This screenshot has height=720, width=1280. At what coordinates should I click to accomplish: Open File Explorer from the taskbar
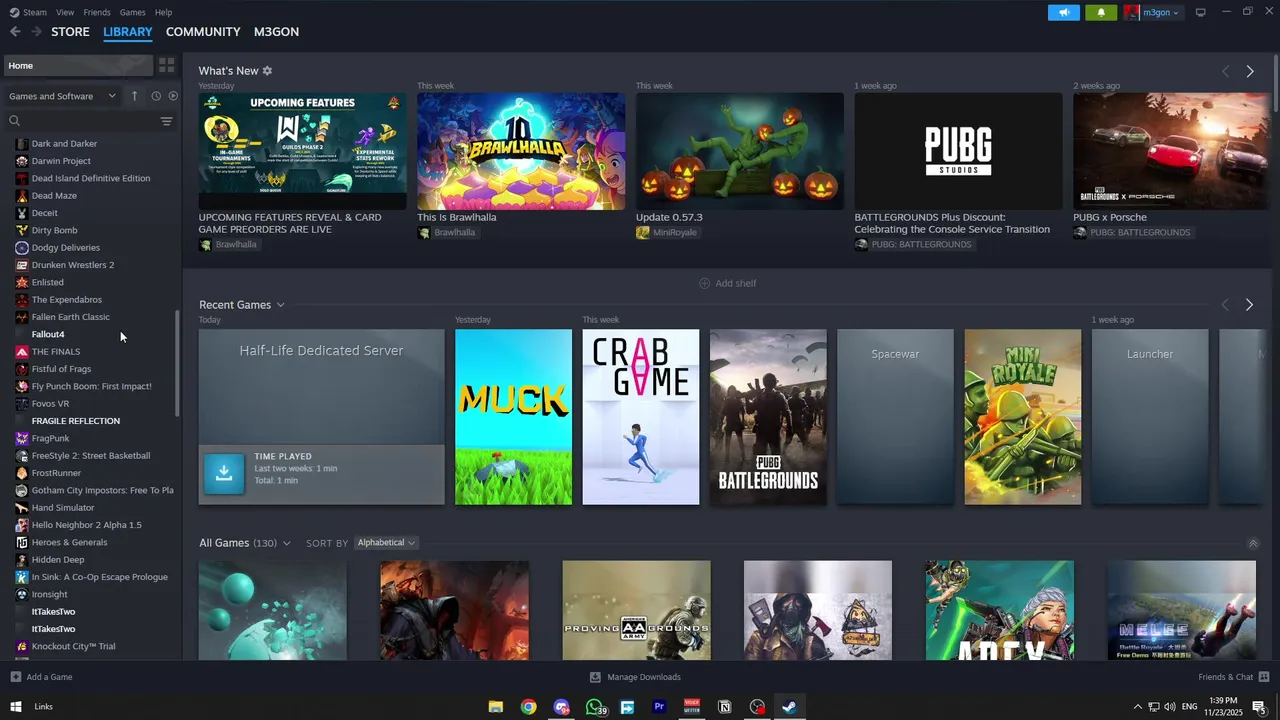495,707
